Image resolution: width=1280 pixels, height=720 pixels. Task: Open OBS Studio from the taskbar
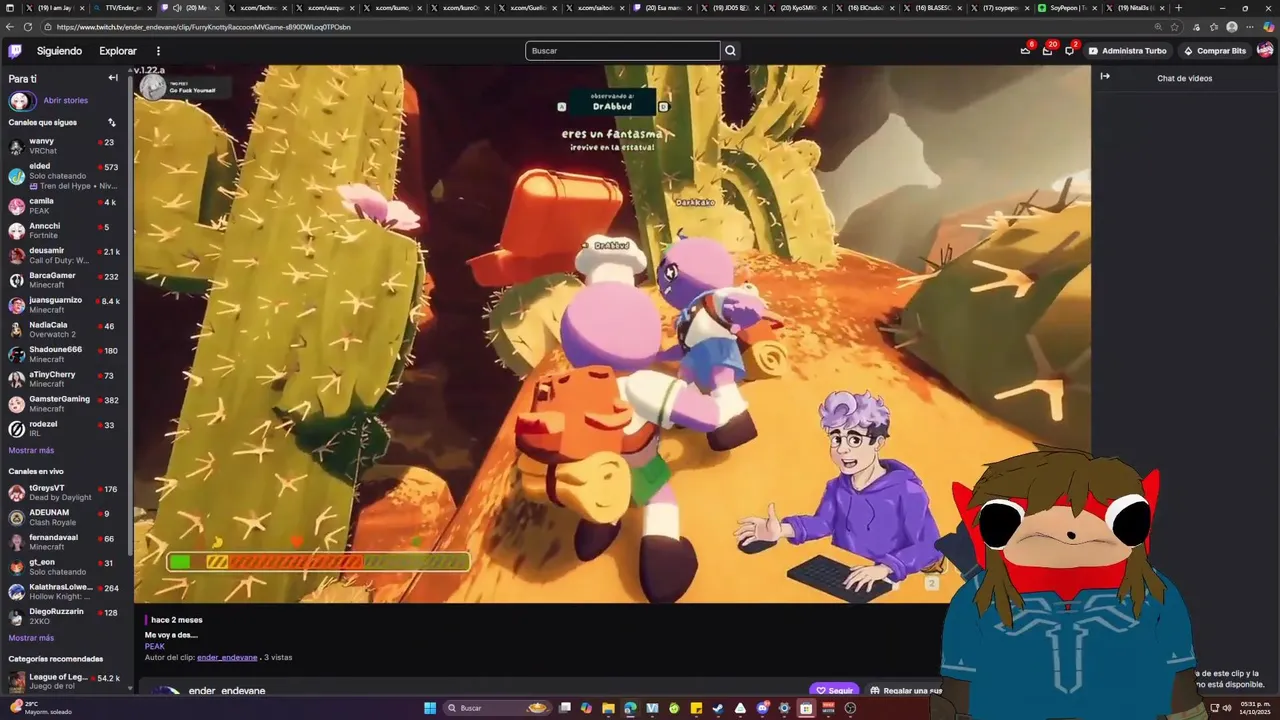[850, 708]
